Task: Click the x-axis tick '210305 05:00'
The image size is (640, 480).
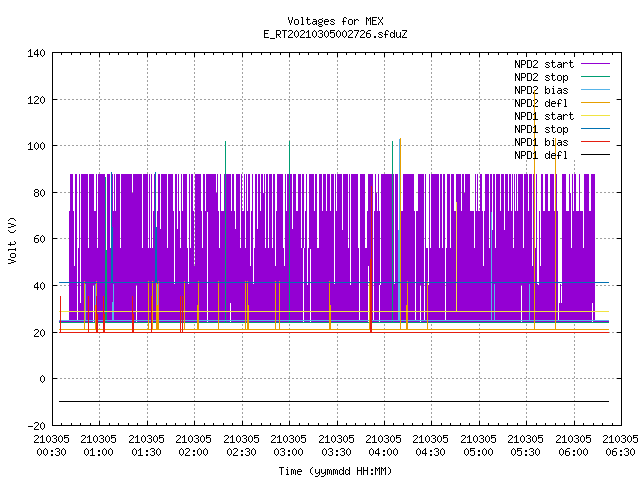Action: point(478,446)
